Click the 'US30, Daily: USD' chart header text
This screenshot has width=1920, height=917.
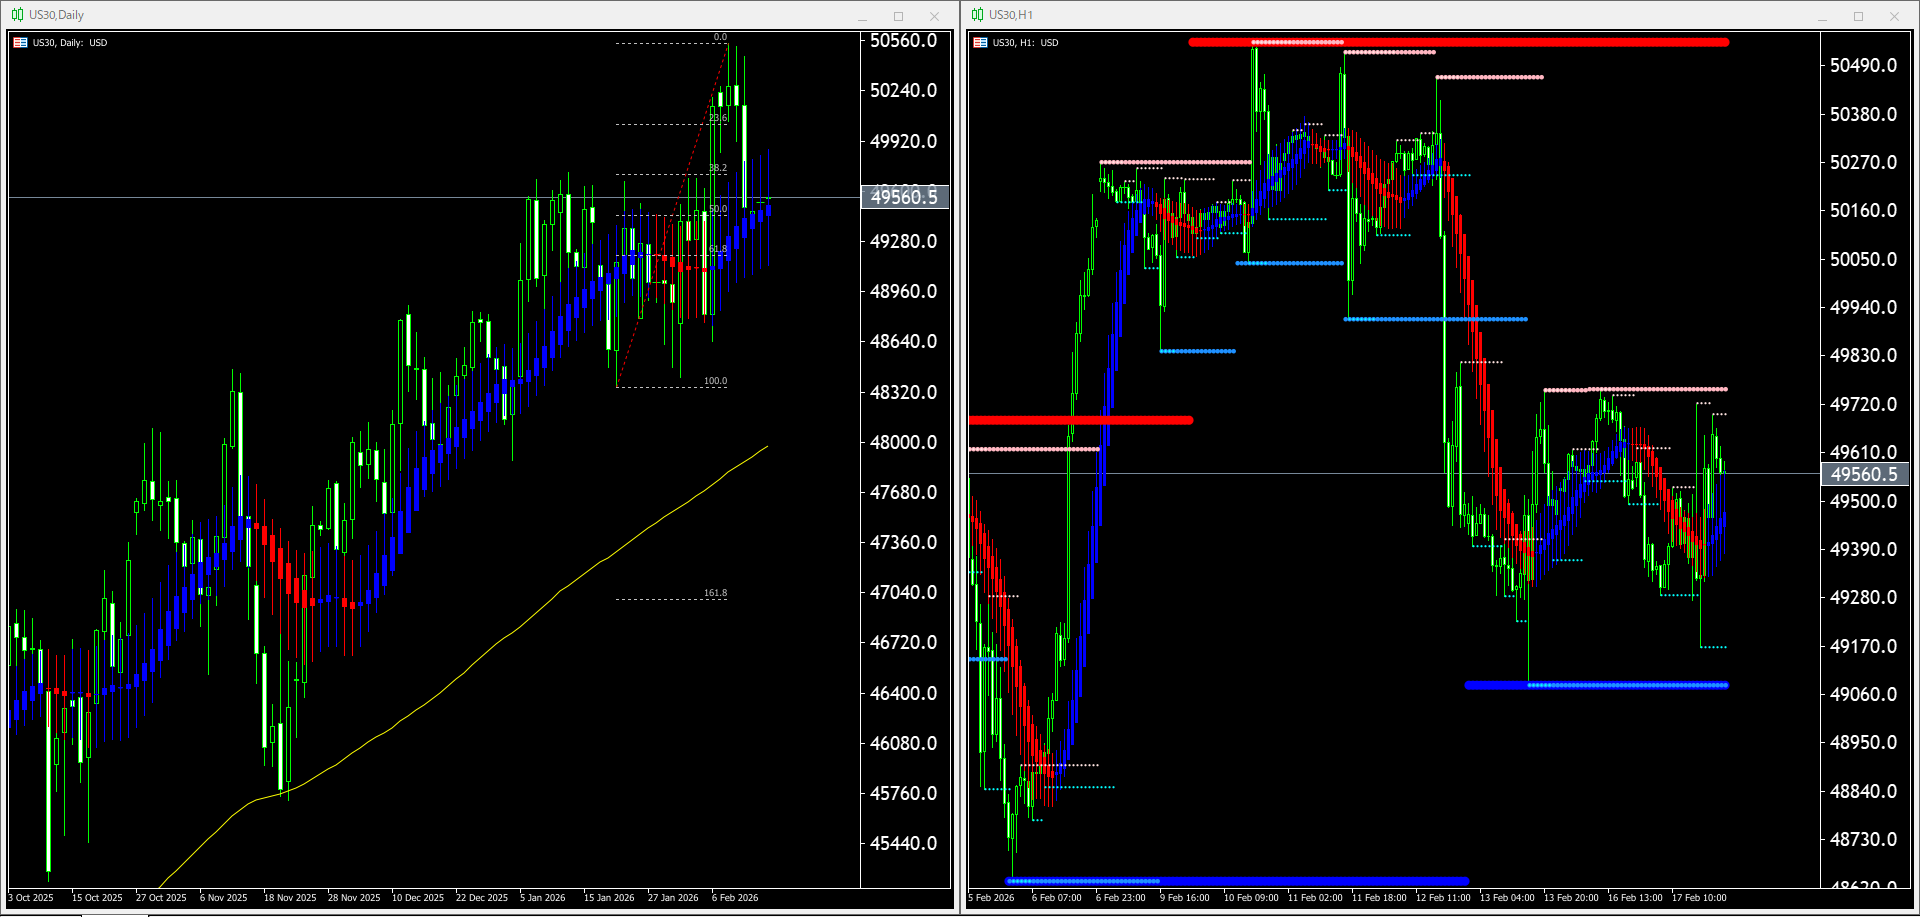coord(70,43)
